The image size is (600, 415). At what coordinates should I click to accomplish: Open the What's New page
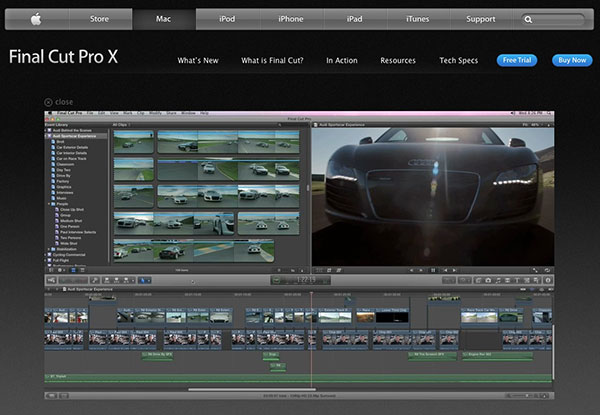[x=198, y=60]
